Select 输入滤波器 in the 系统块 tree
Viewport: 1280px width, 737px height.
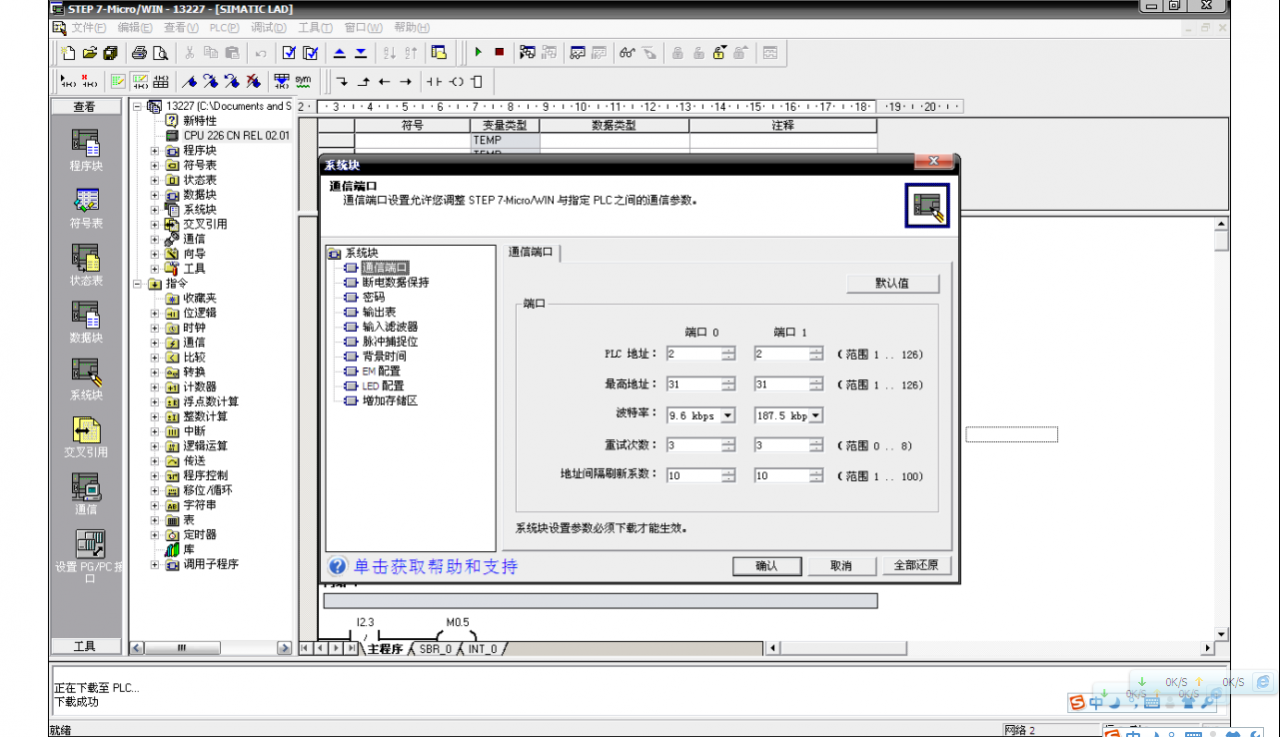point(390,326)
